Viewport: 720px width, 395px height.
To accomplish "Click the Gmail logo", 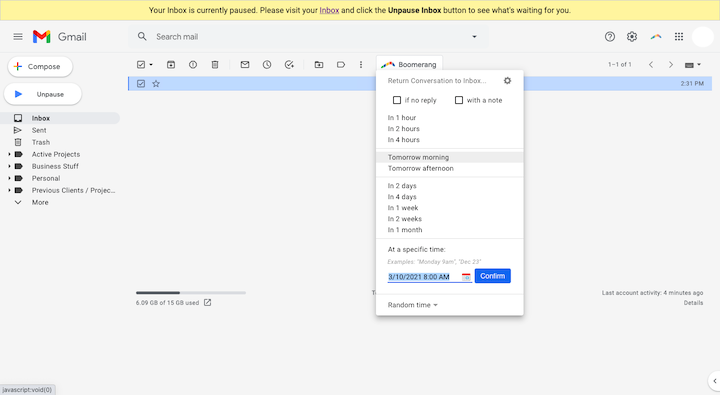I will [x=60, y=37].
